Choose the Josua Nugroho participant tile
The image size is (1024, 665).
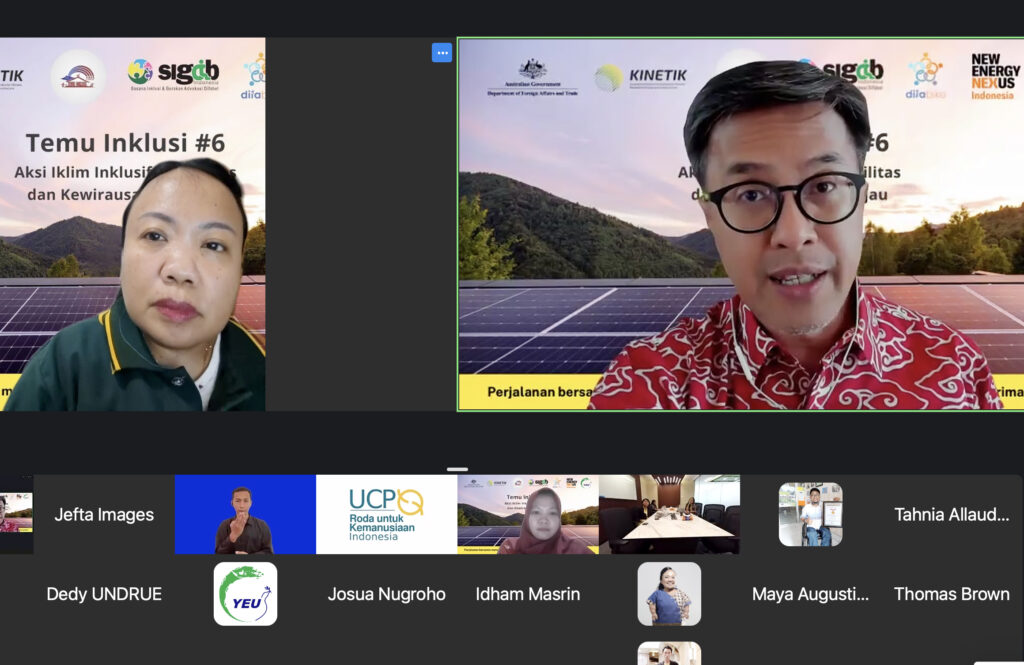(386, 594)
